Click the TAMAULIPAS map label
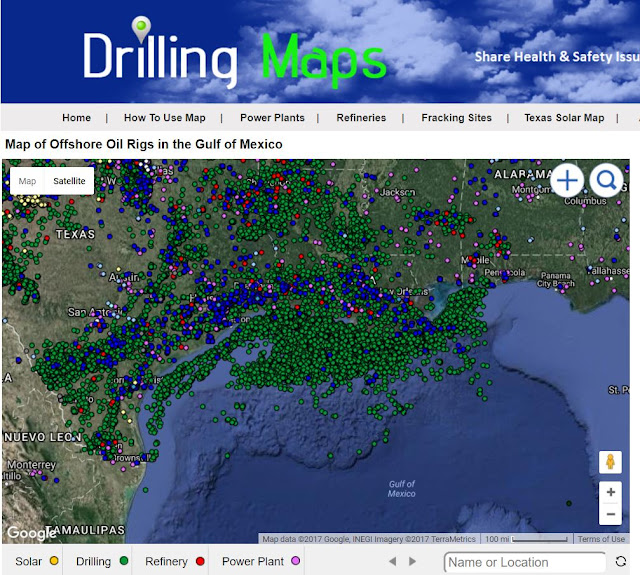The image size is (640, 575). pyautogui.click(x=85, y=530)
